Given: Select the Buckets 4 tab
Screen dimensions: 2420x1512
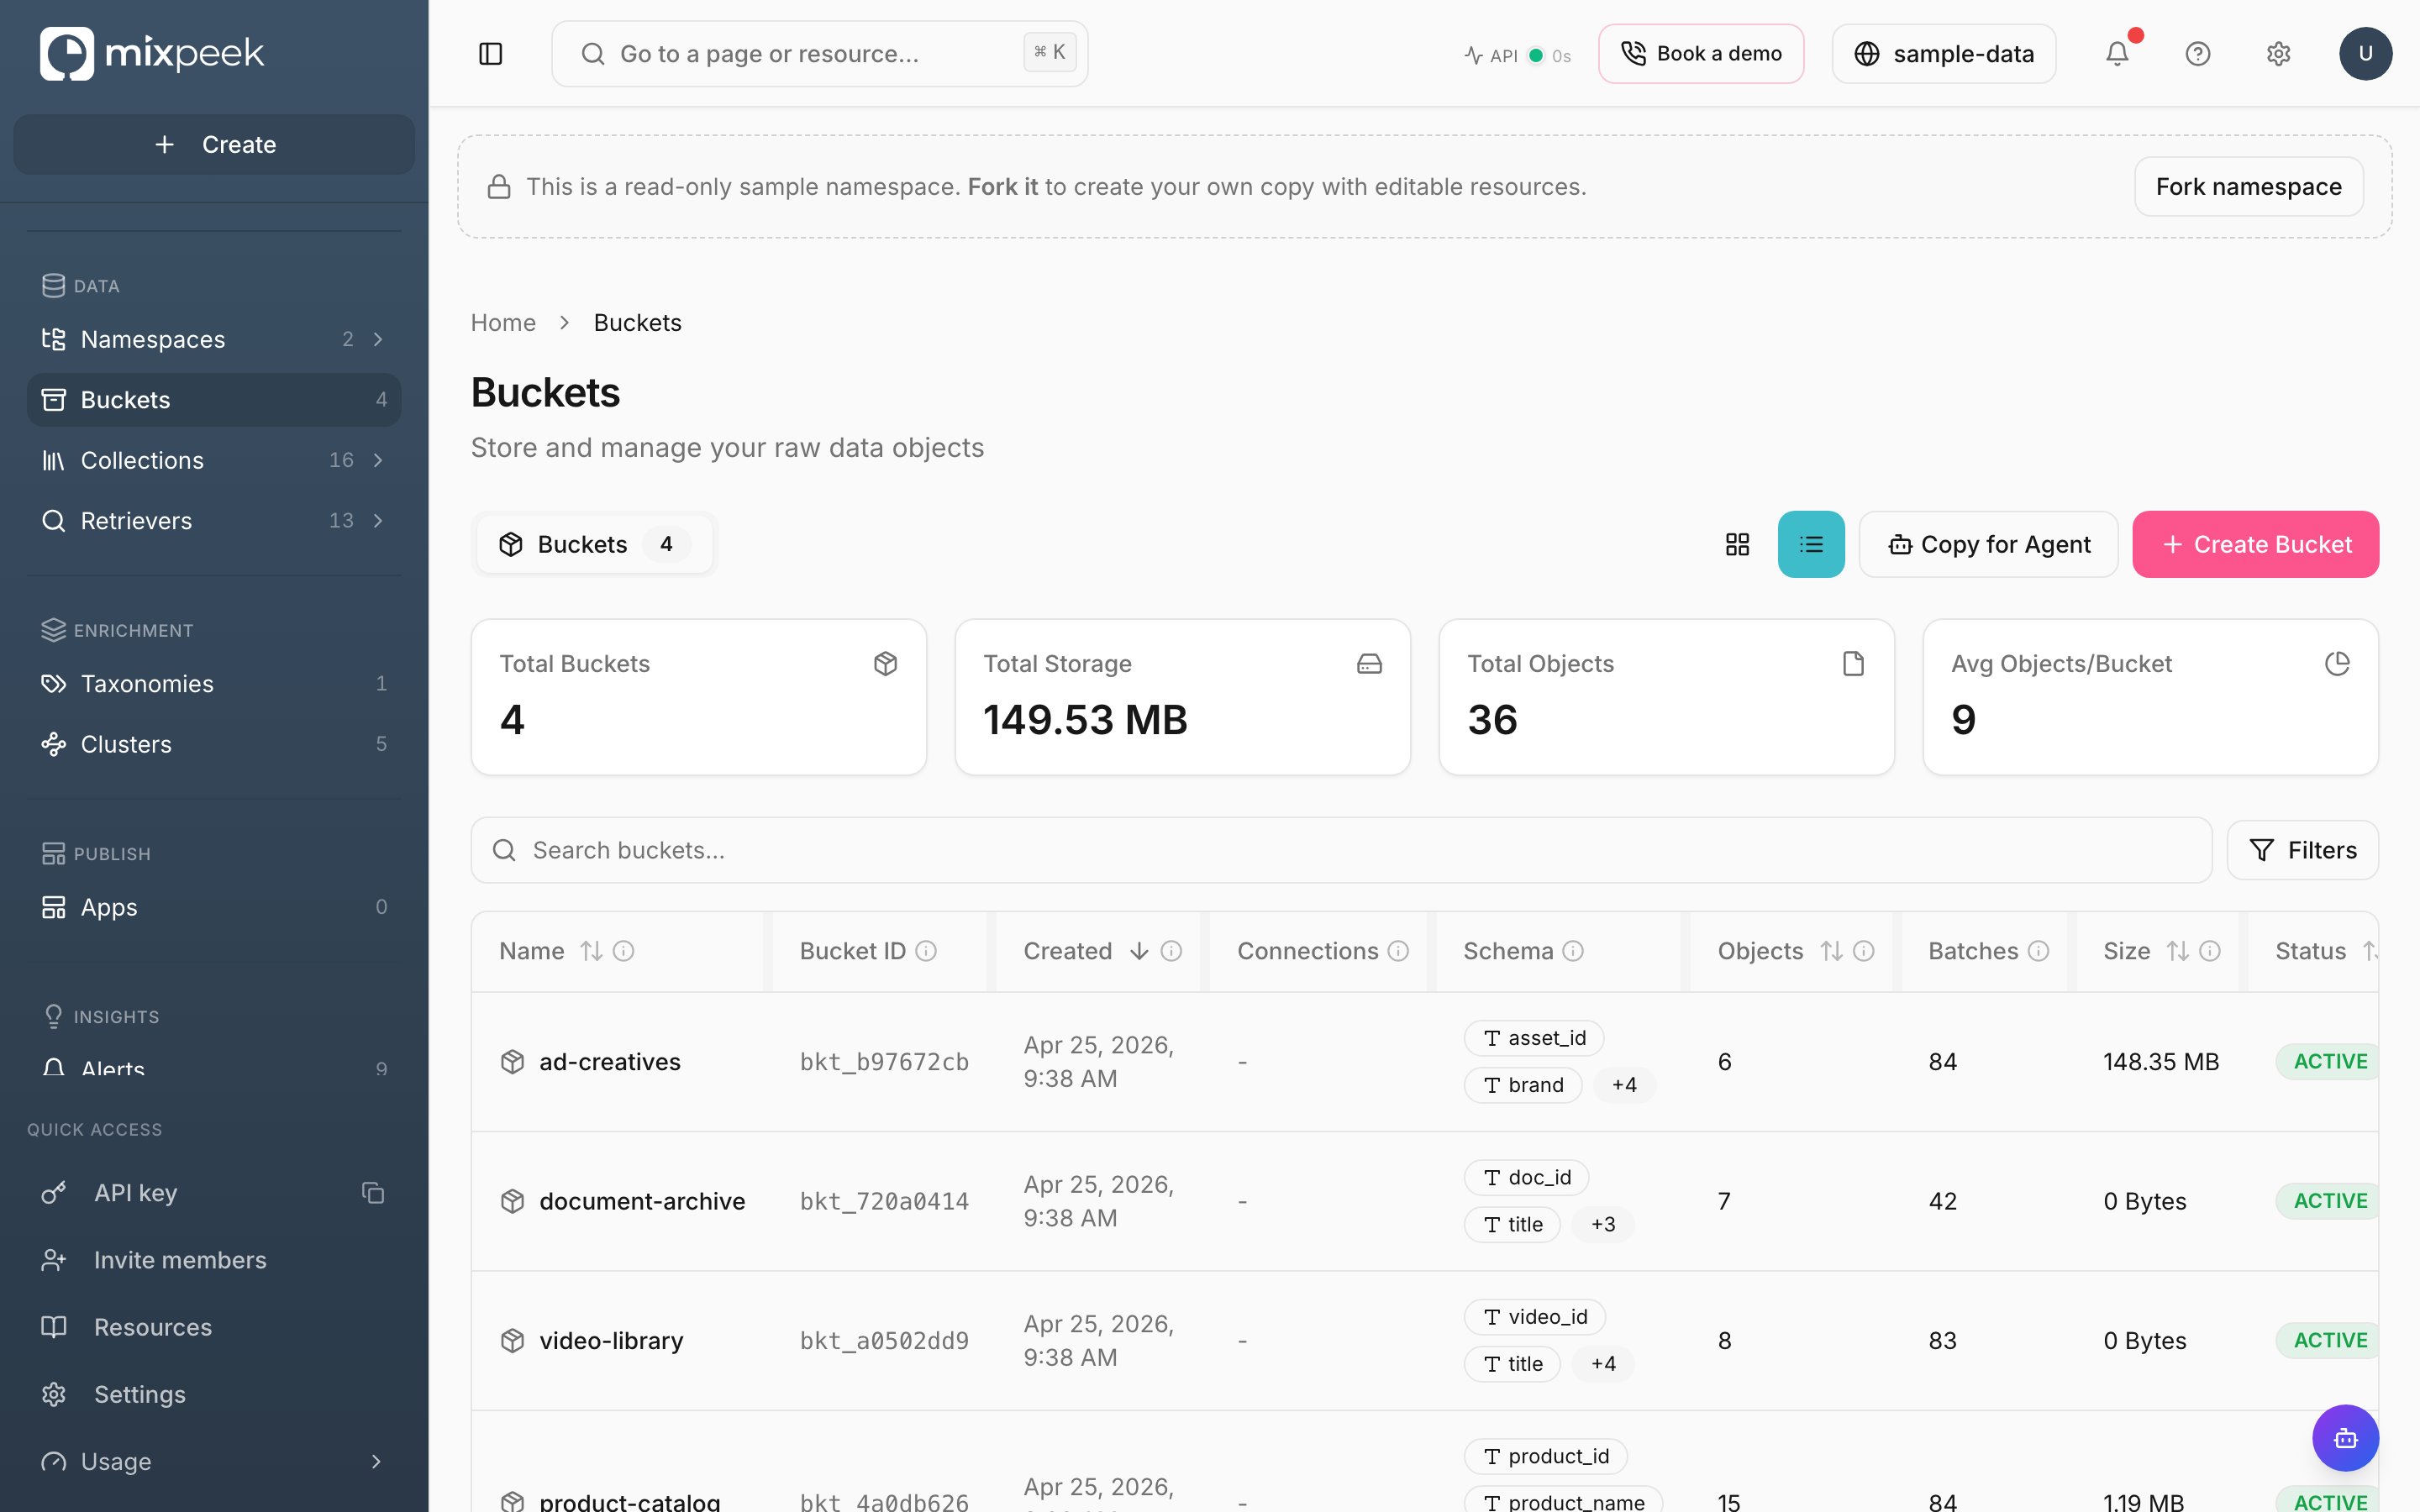Looking at the screenshot, I should (x=594, y=544).
